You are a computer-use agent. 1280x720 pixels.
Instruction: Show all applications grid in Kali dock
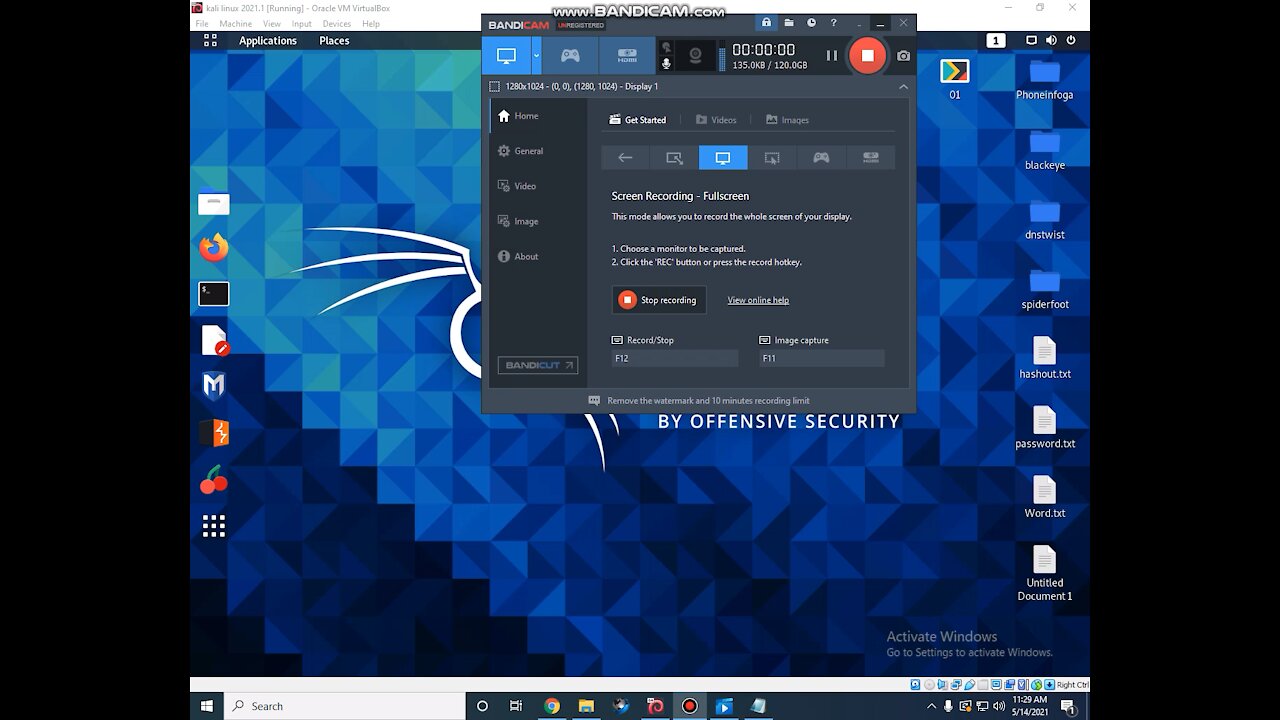pyautogui.click(x=214, y=525)
